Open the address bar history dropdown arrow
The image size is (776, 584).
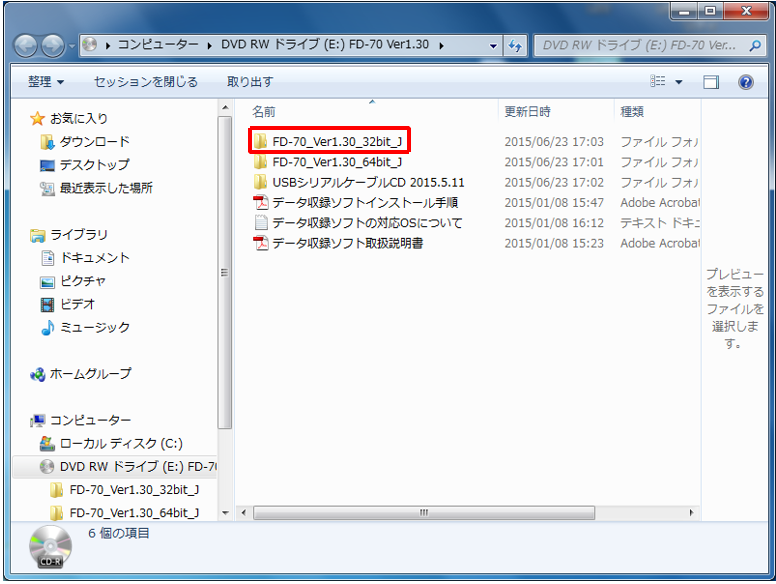coord(494,46)
